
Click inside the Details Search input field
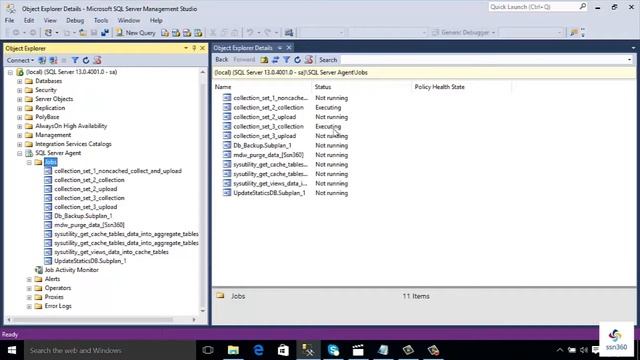click(x=483, y=60)
